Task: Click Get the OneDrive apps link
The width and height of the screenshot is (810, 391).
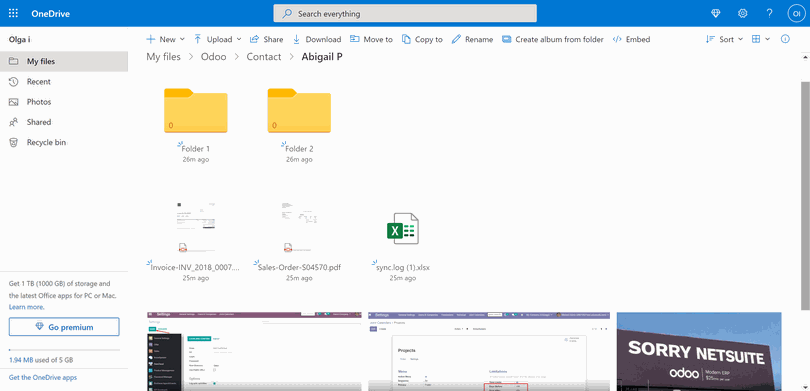Action: pos(43,378)
